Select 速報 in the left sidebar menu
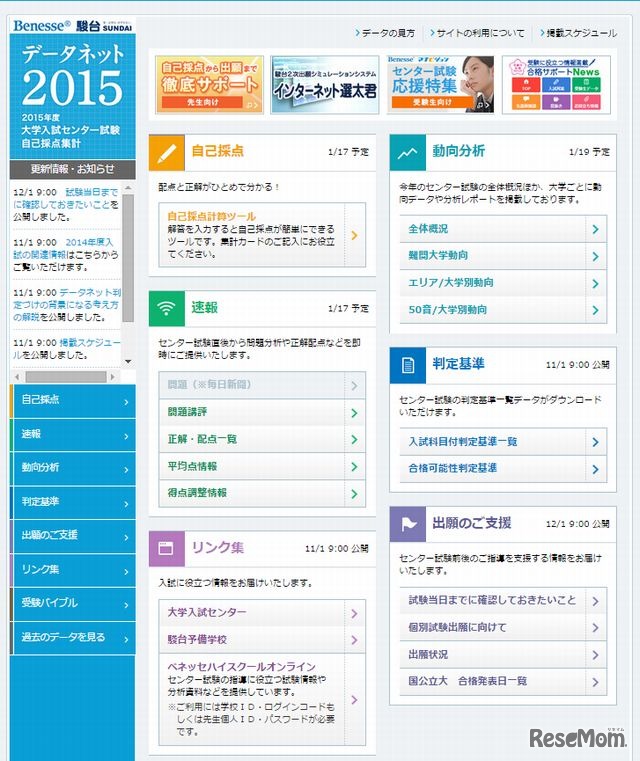This screenshot has height=761, width=640. [72, 435]
